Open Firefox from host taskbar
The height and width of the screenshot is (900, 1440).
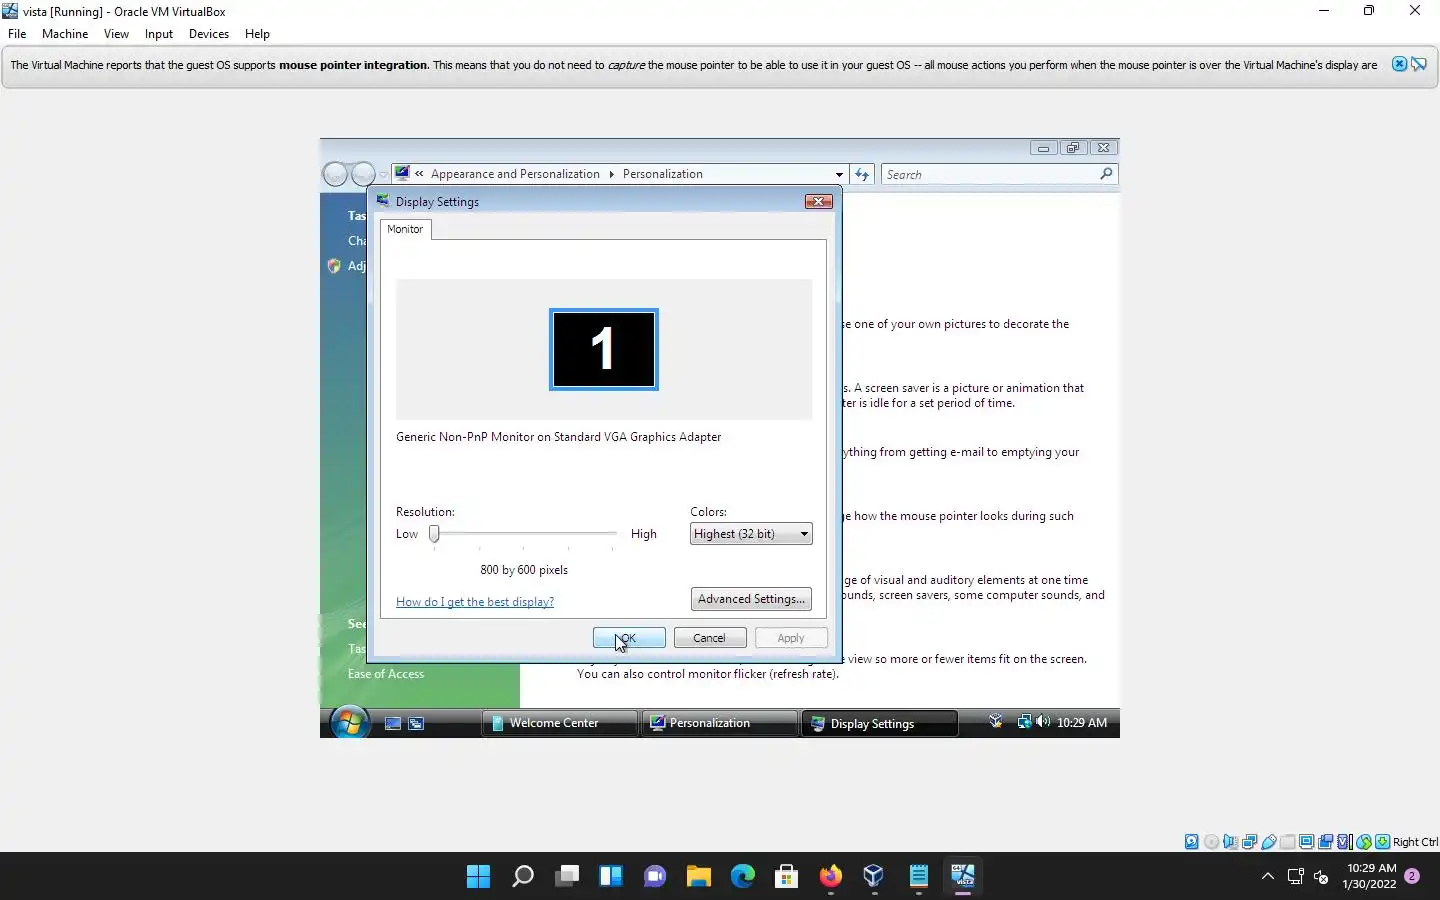[x=830, y=877]
